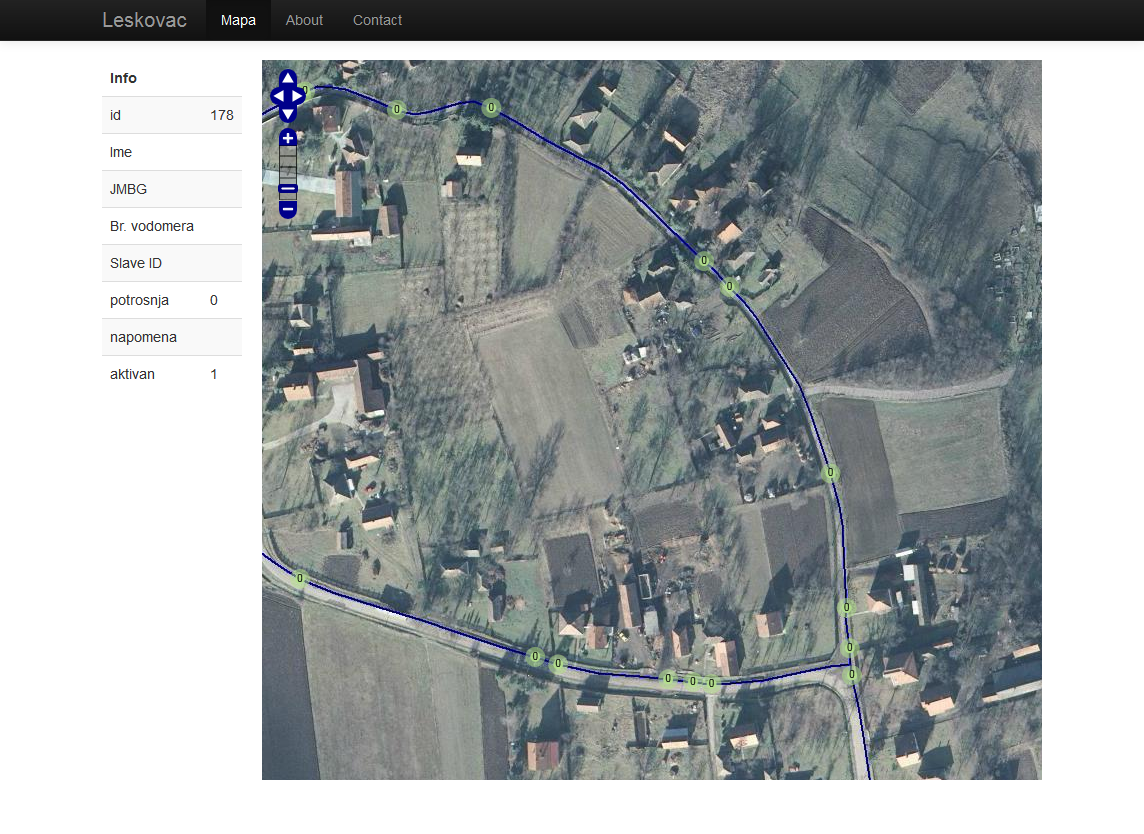The image size is (1144, 834).
Task: Zoom out with the bottom minus button
Action: [x=288, y=209]
